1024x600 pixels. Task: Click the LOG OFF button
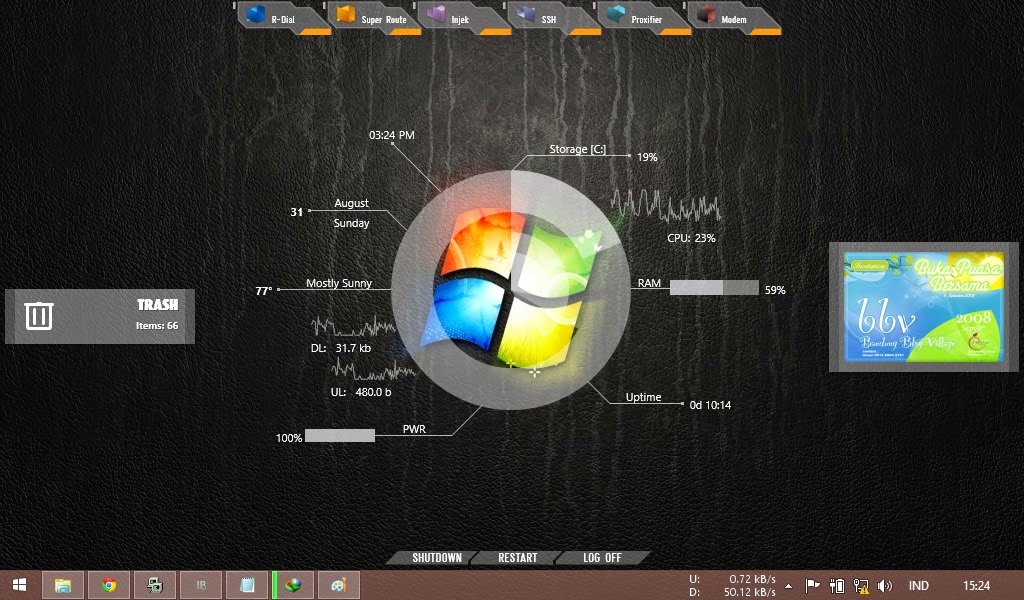point(602,558)
